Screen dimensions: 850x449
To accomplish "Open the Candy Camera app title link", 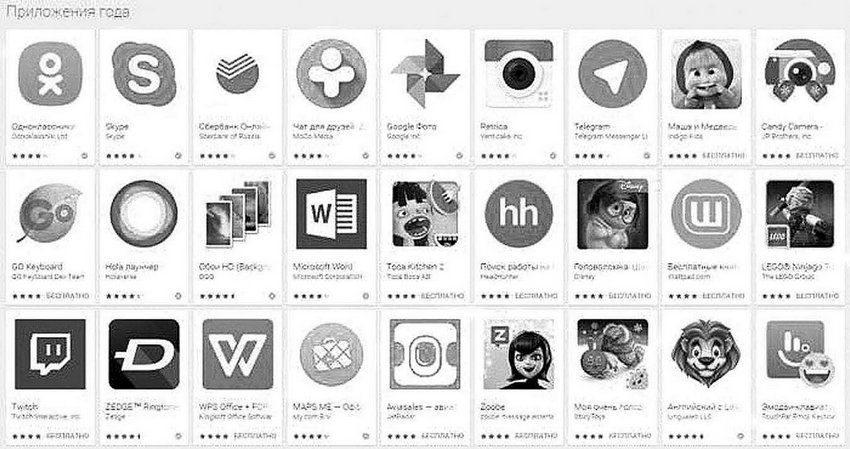I will 792,126.
